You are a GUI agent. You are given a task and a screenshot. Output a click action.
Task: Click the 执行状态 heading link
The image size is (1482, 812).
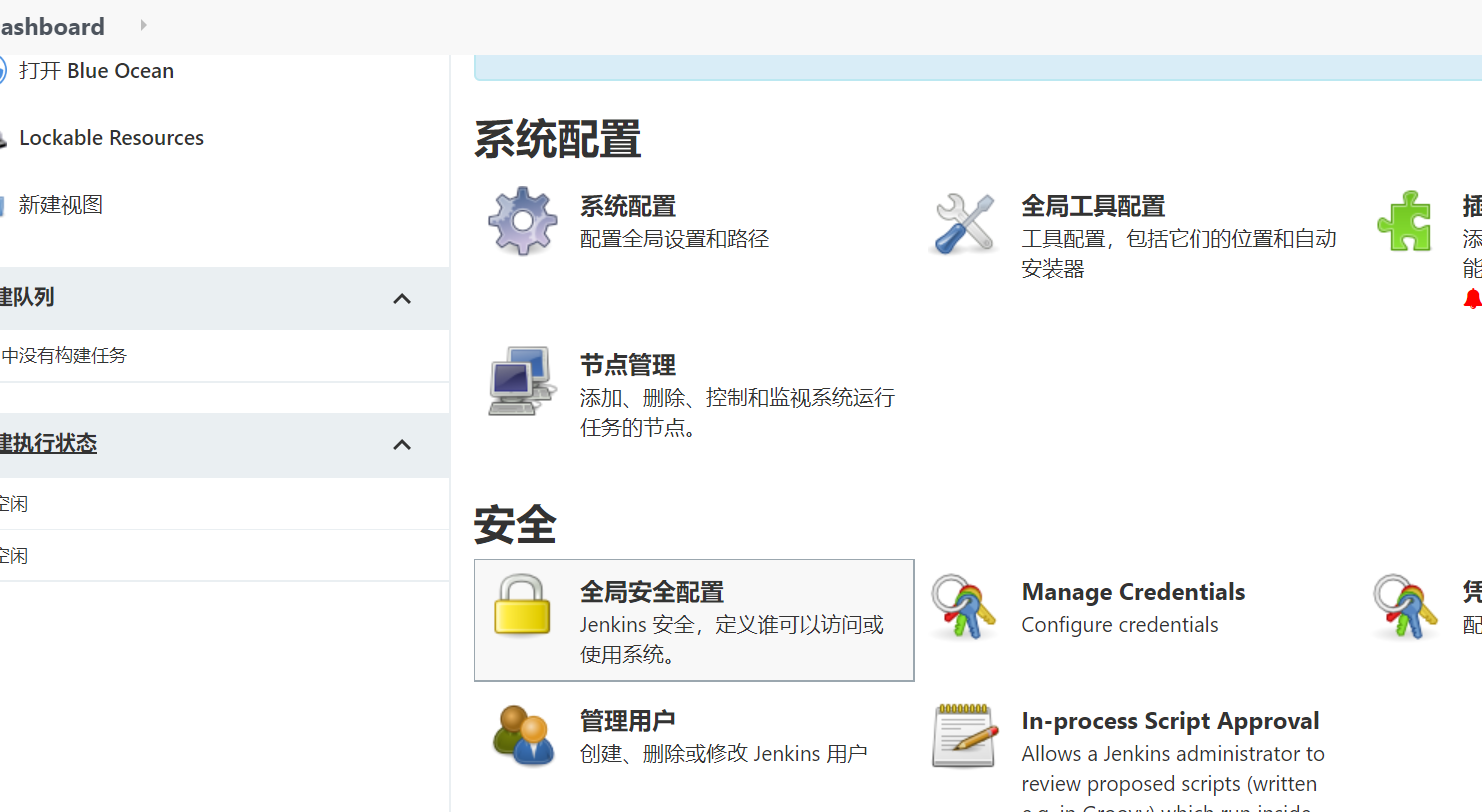(x=48, y=443)
